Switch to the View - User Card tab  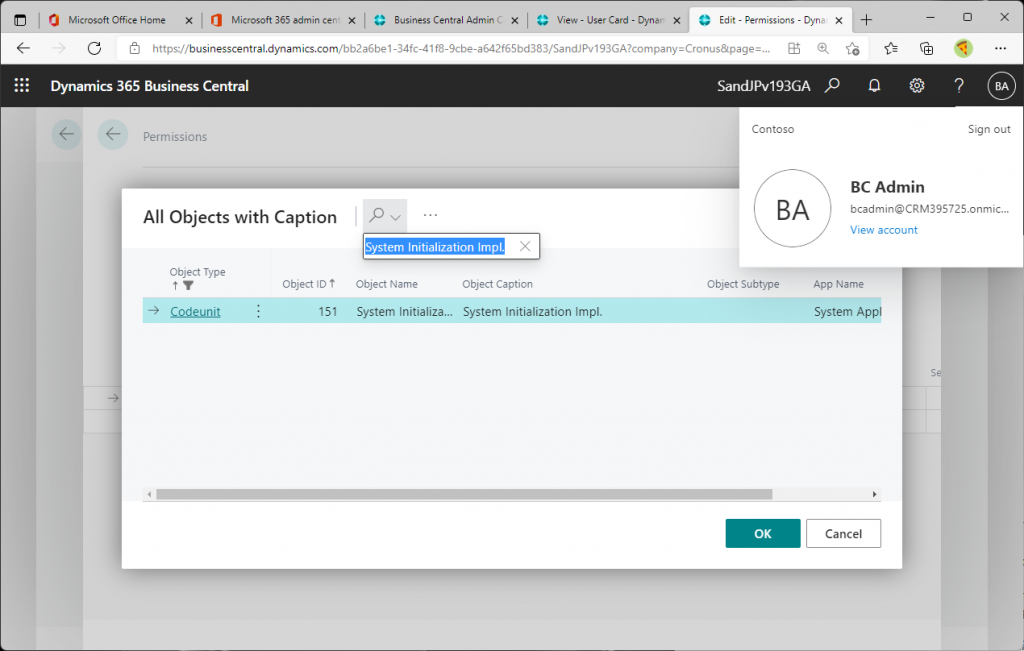click(x=611, y=20)
